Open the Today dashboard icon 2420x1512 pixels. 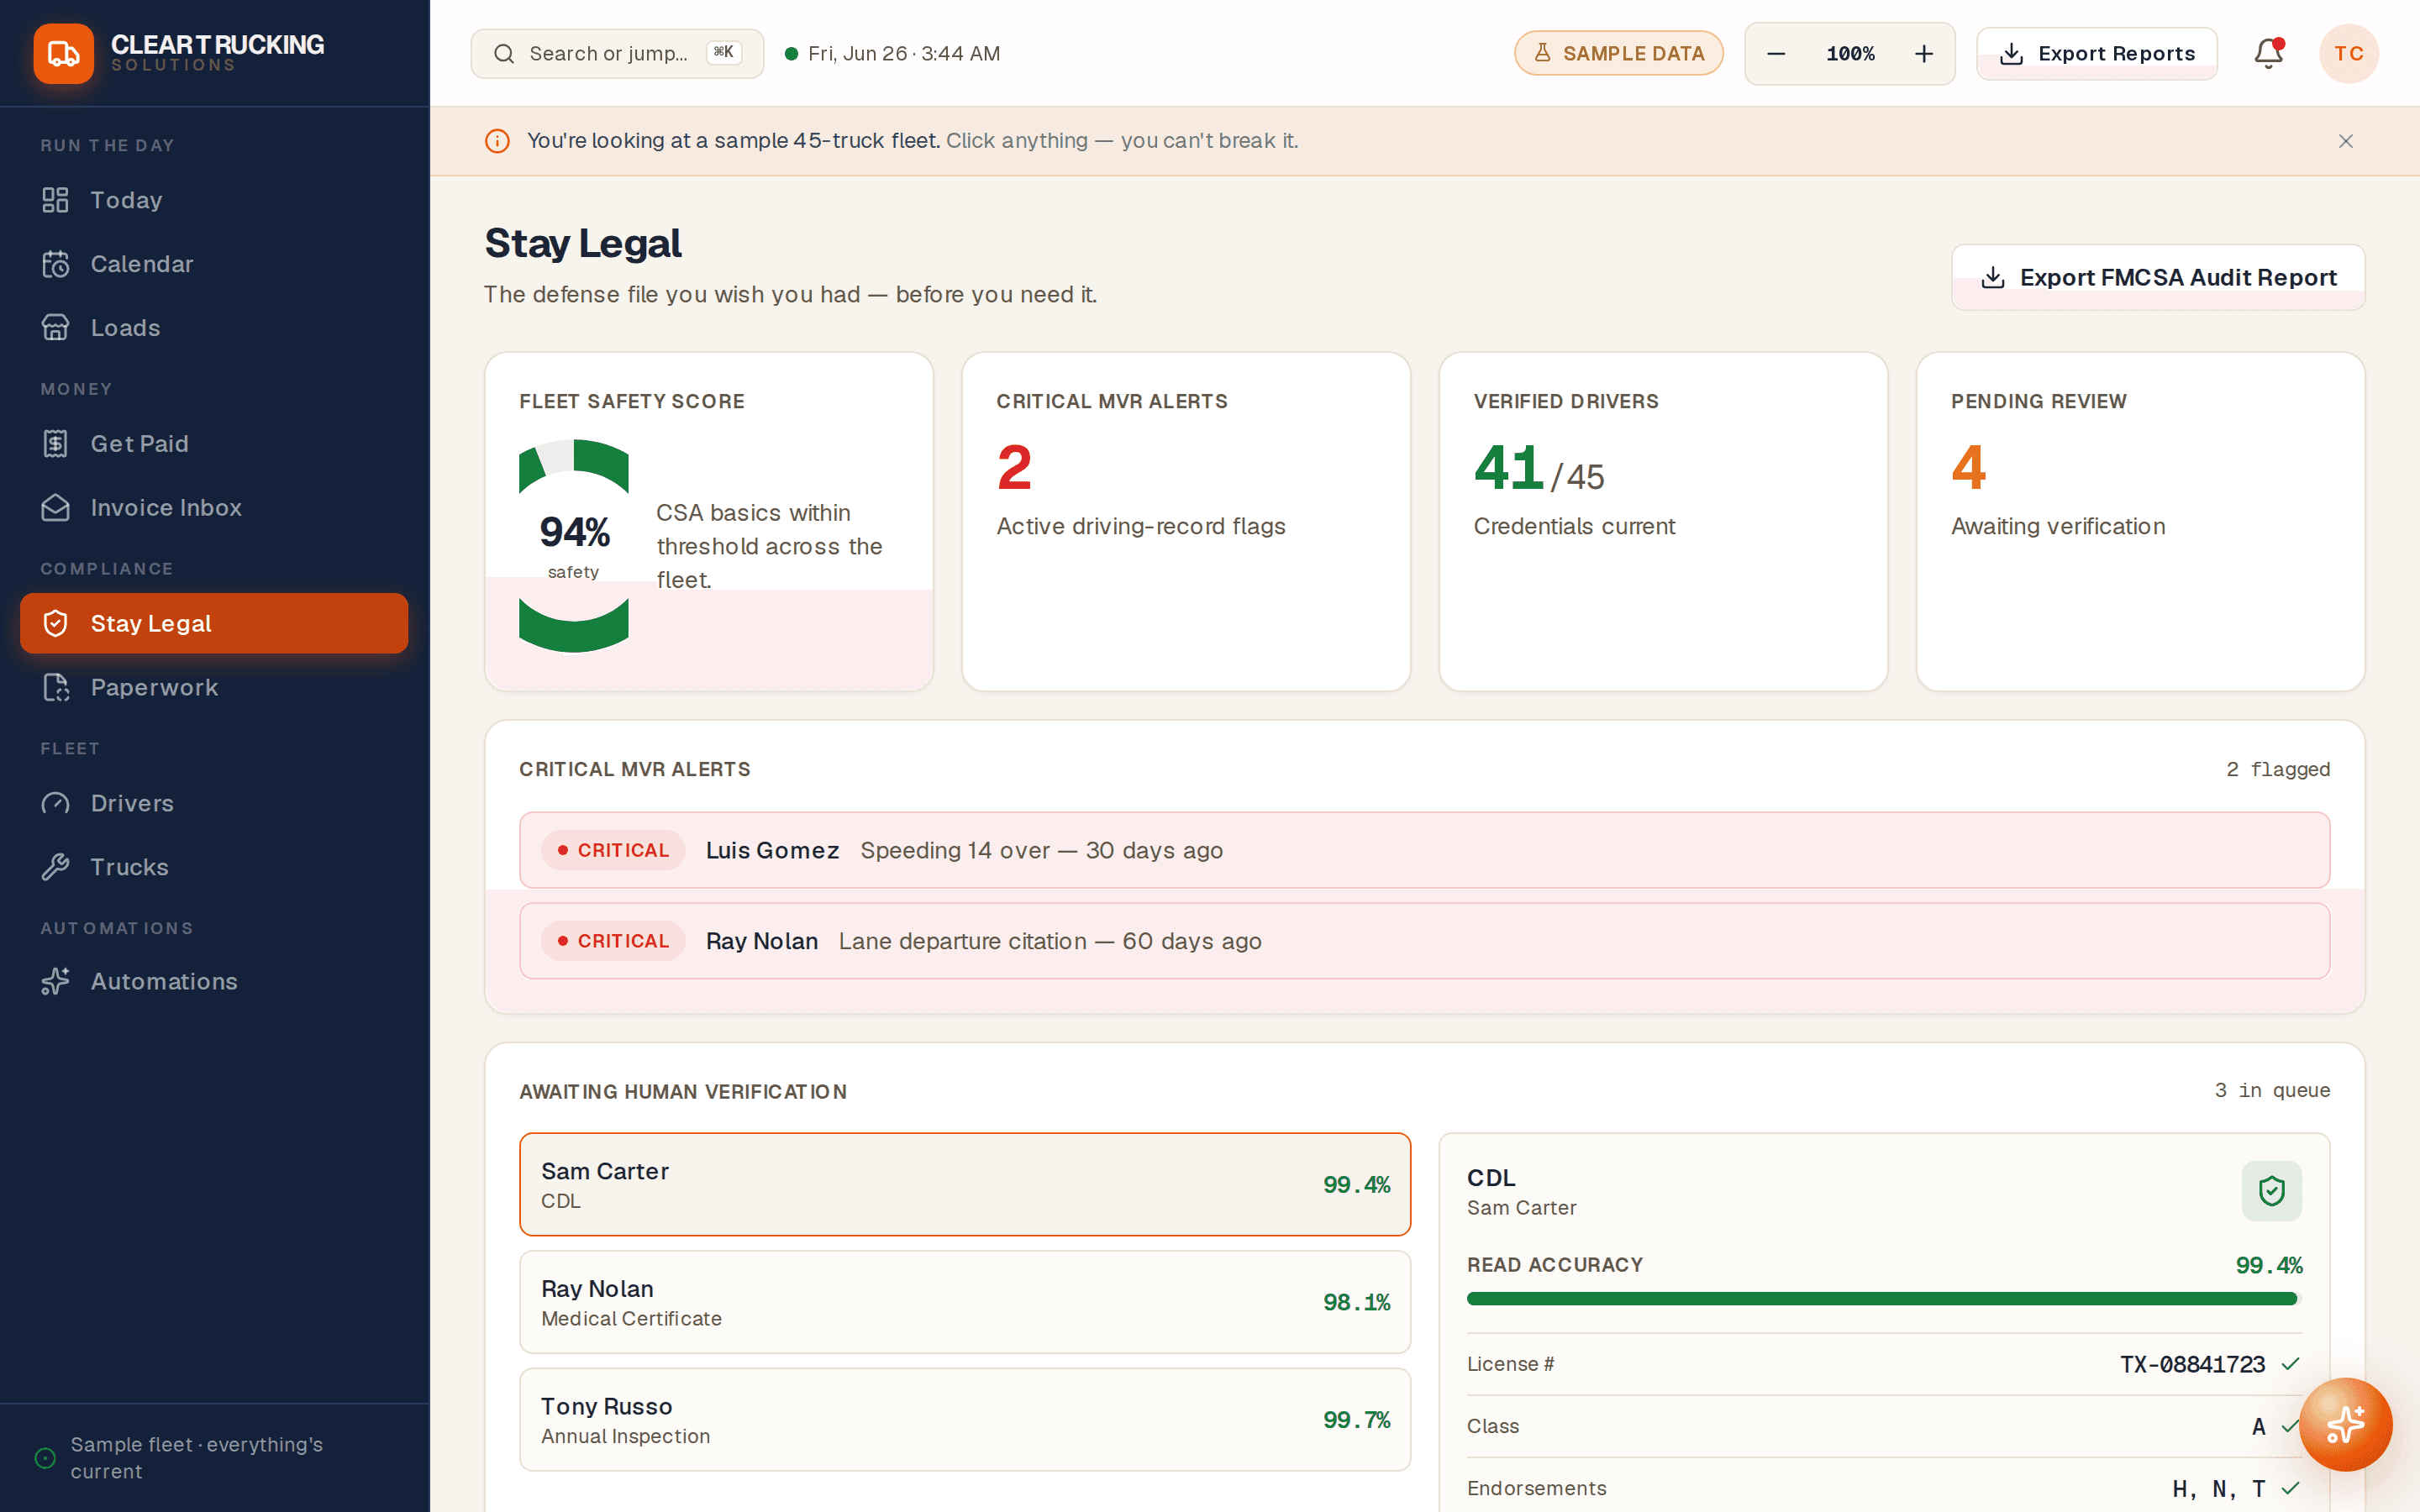(55, 200)
